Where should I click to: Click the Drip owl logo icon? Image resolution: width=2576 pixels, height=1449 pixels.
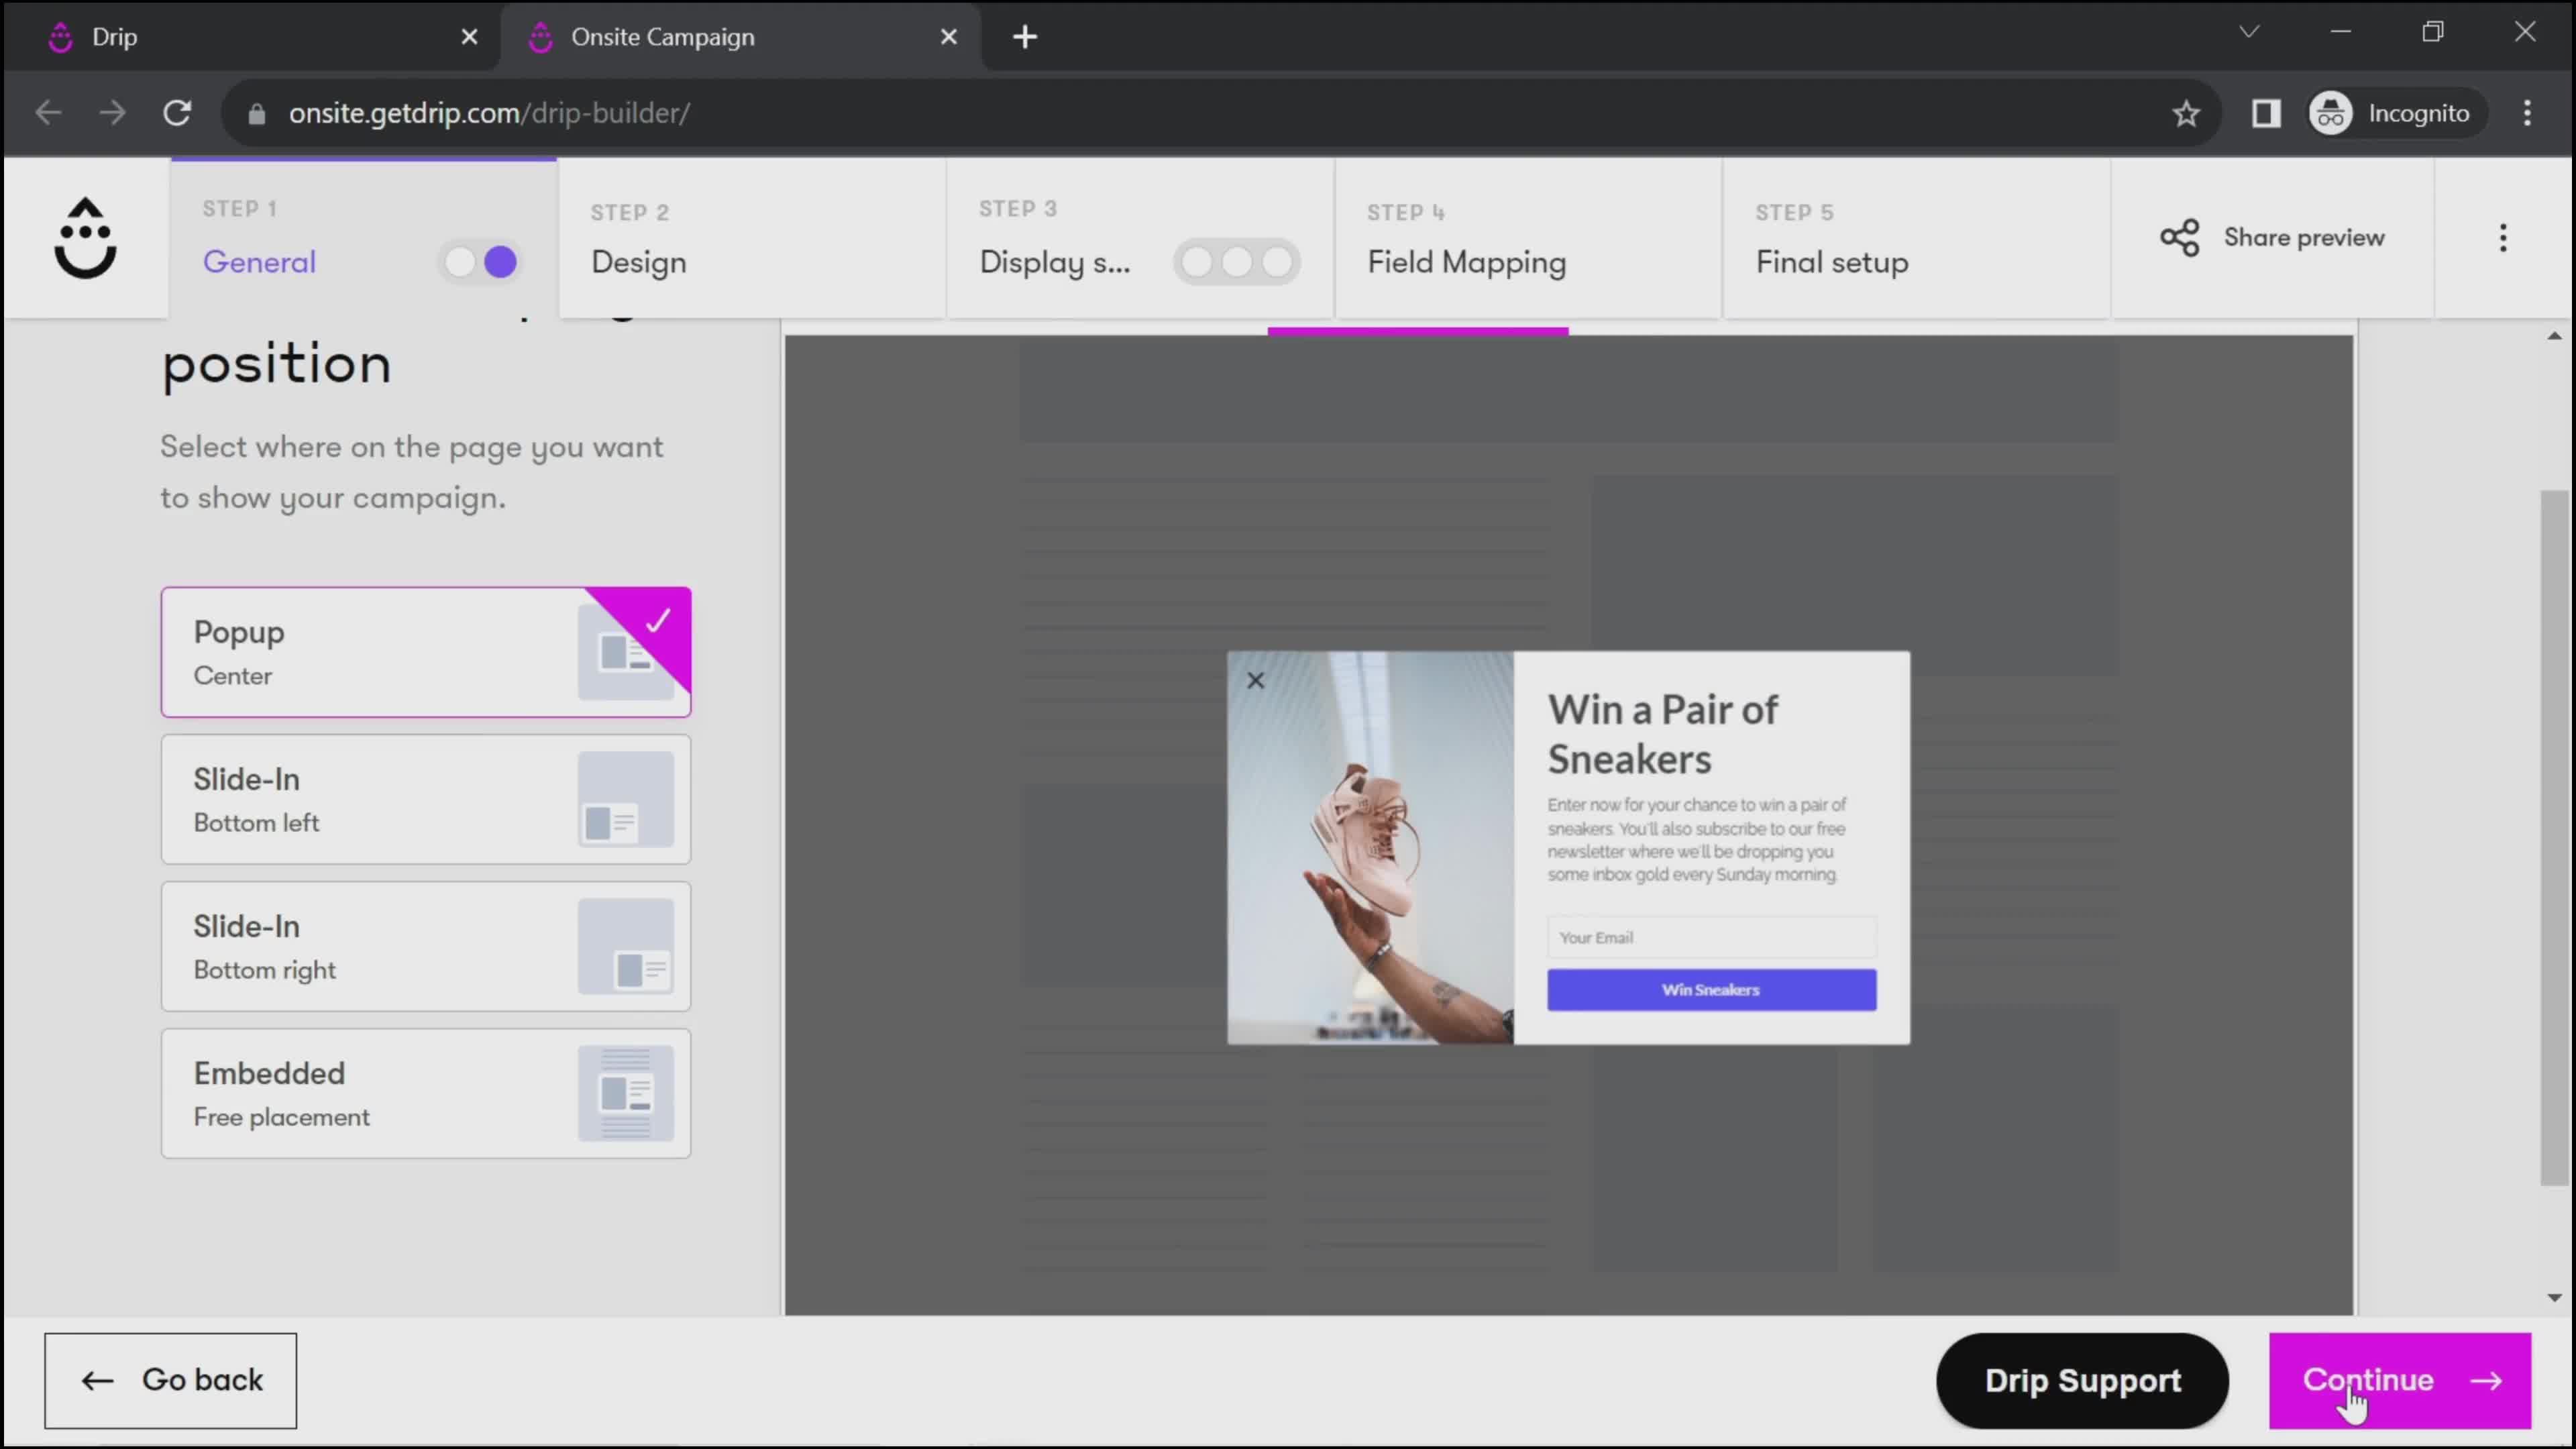[x=83, y=237]
